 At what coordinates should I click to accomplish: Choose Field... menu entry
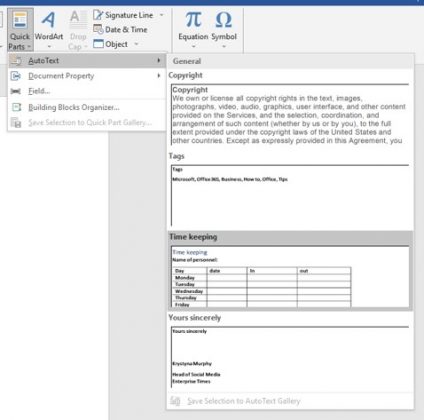tap(87, 91)
